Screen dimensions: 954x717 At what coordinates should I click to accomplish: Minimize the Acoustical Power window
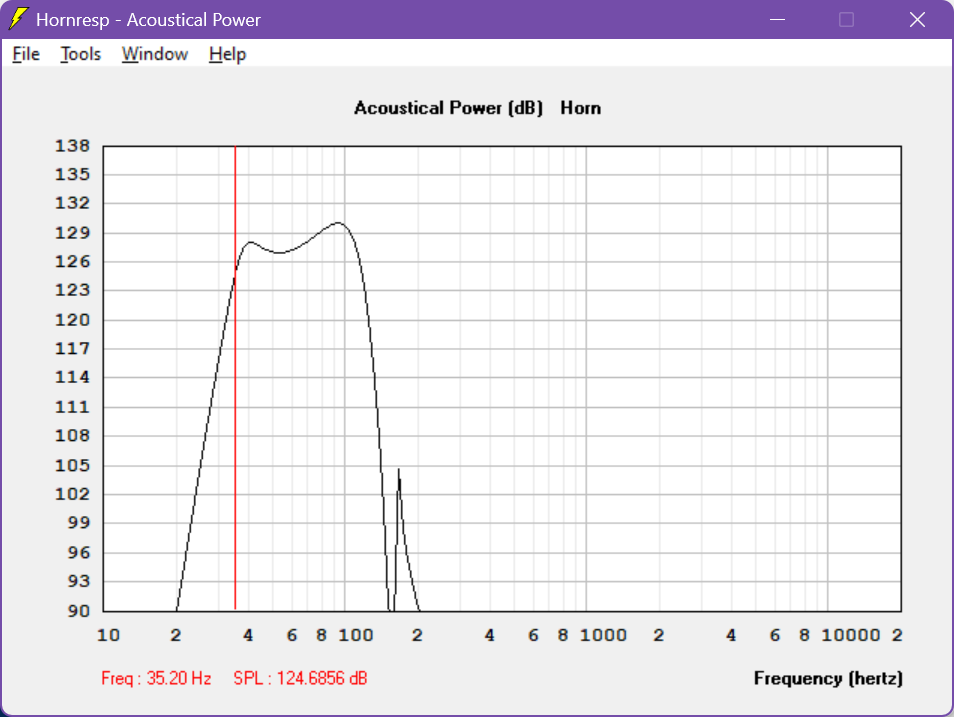(777, 19)
